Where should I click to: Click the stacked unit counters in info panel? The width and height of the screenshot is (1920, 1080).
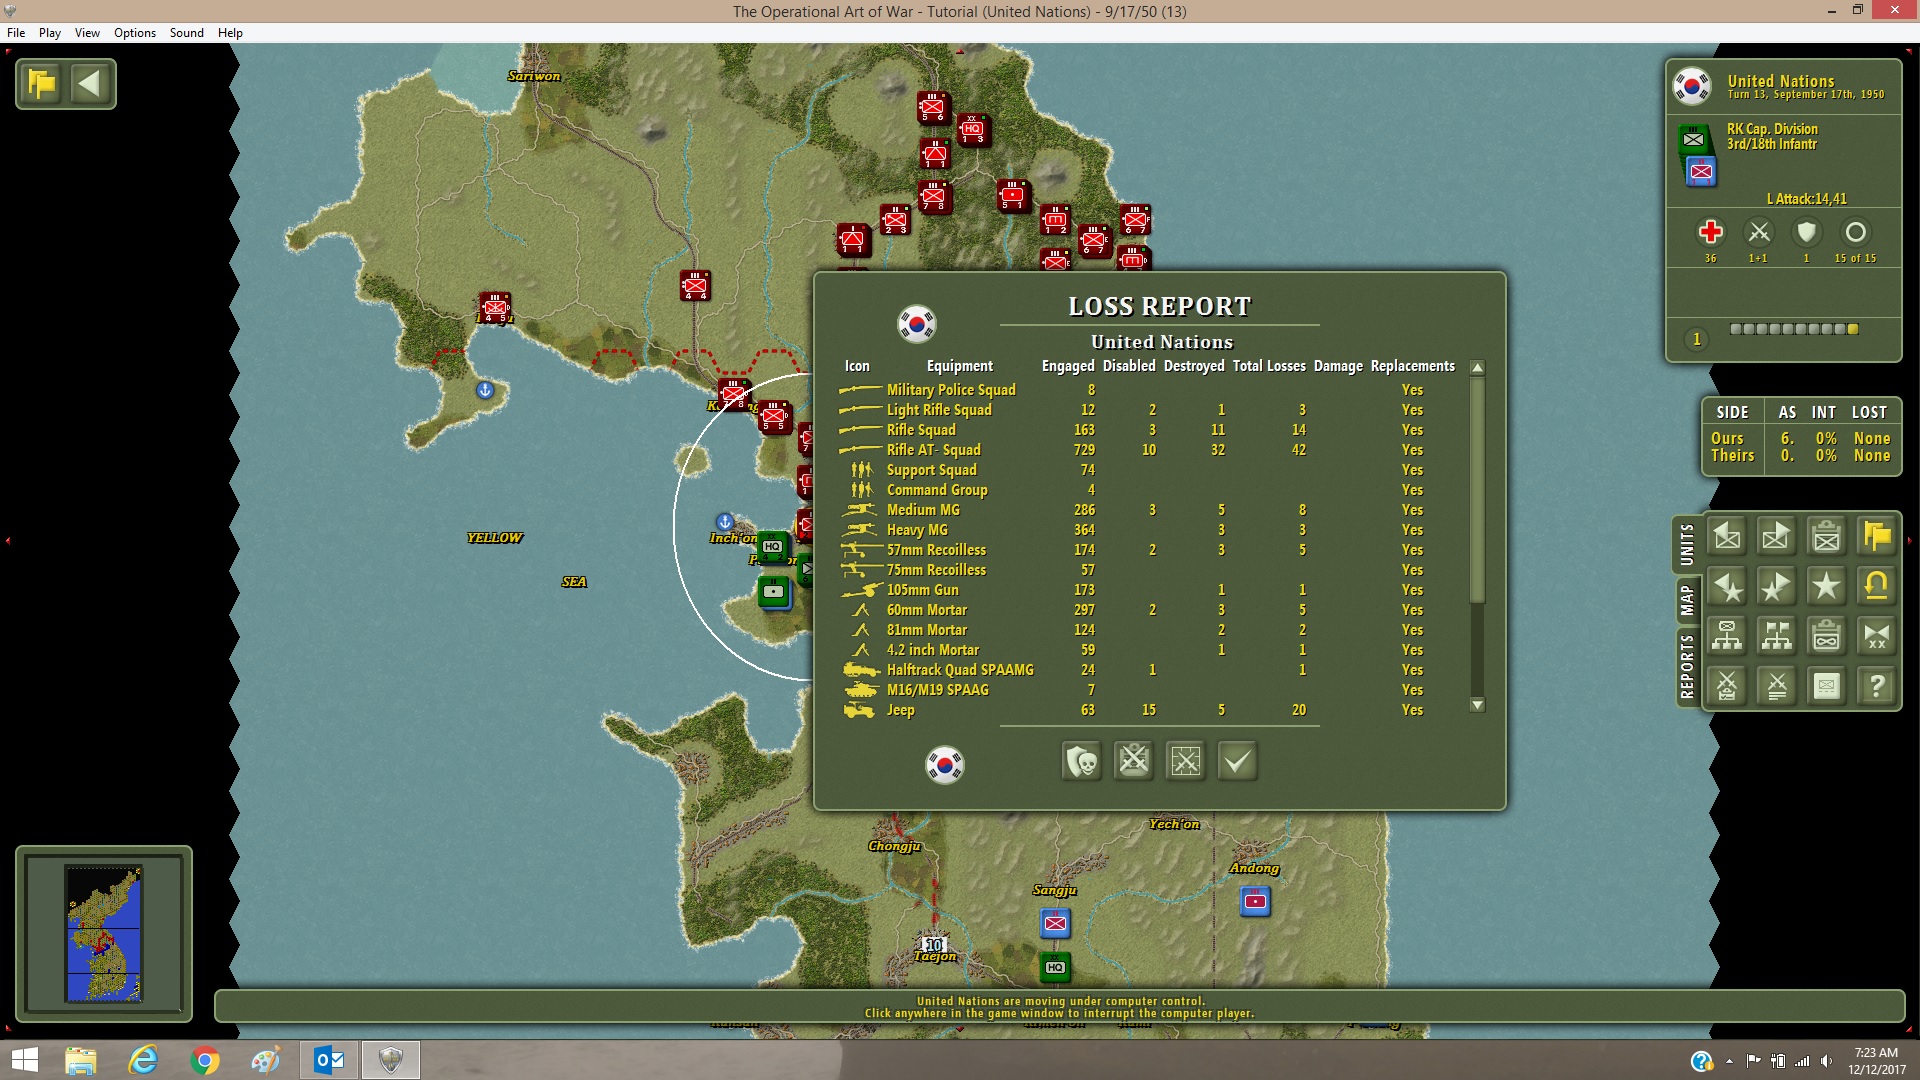pos(1697,155)
